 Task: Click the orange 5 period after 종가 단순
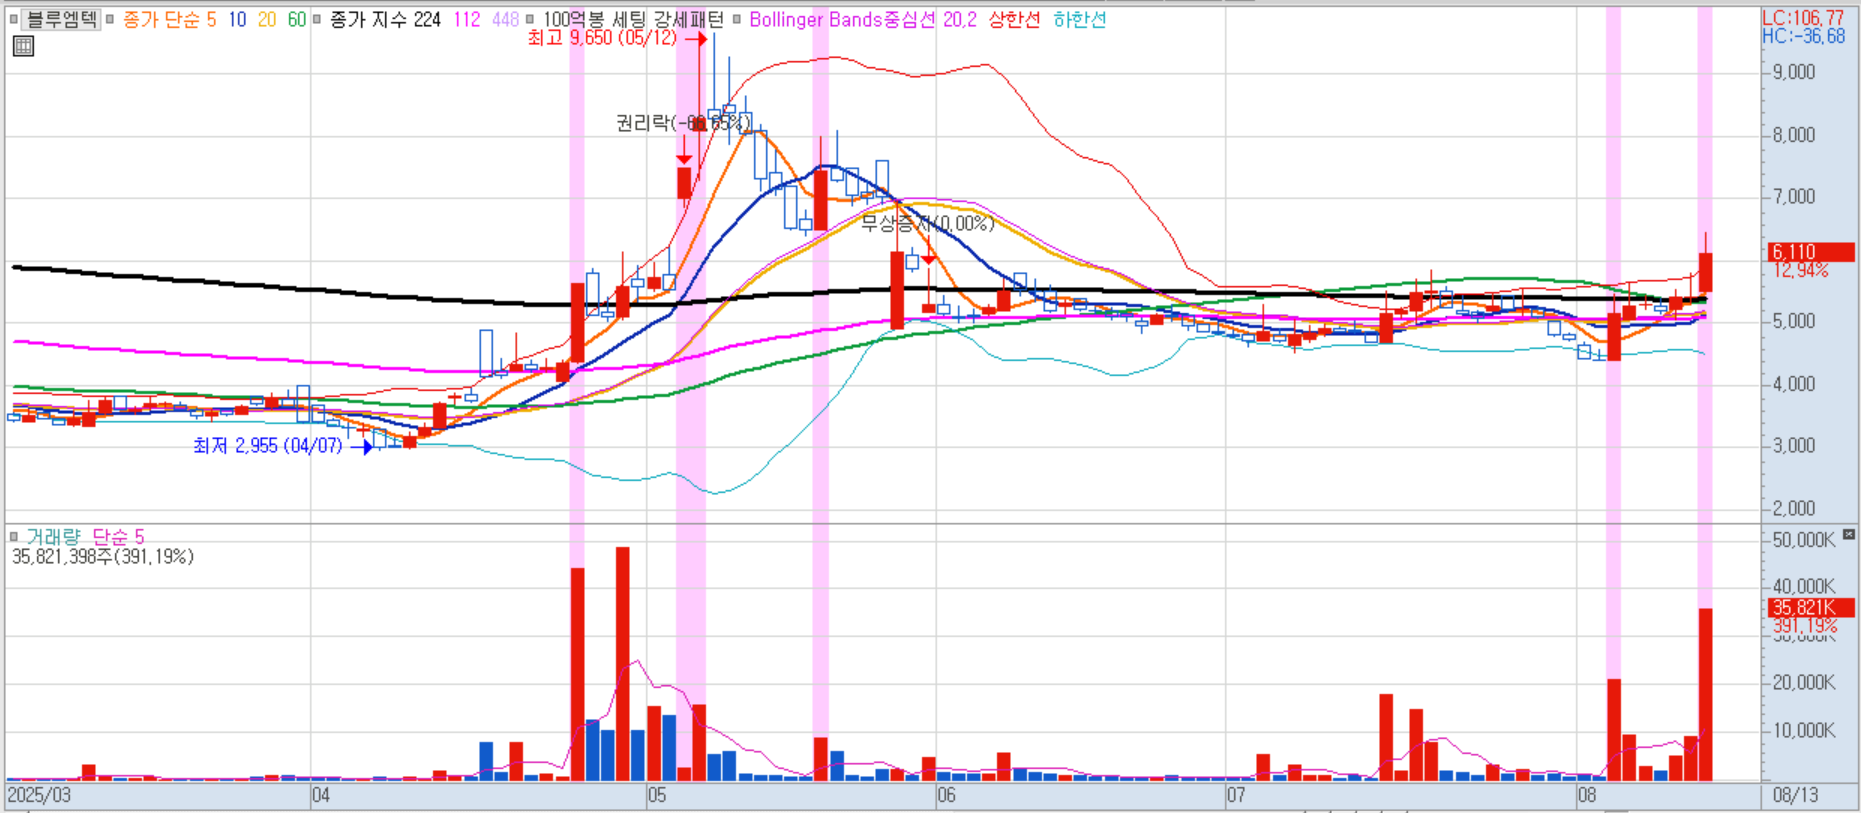tap(211, 20)
